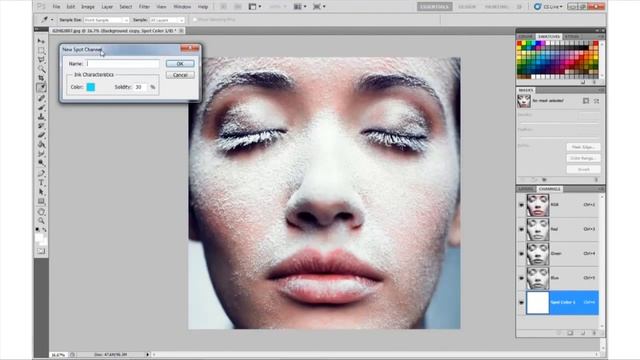Screen dimensions: 640x360
Task: Open status bar info arrow menu
Action: tap(147, 355)
